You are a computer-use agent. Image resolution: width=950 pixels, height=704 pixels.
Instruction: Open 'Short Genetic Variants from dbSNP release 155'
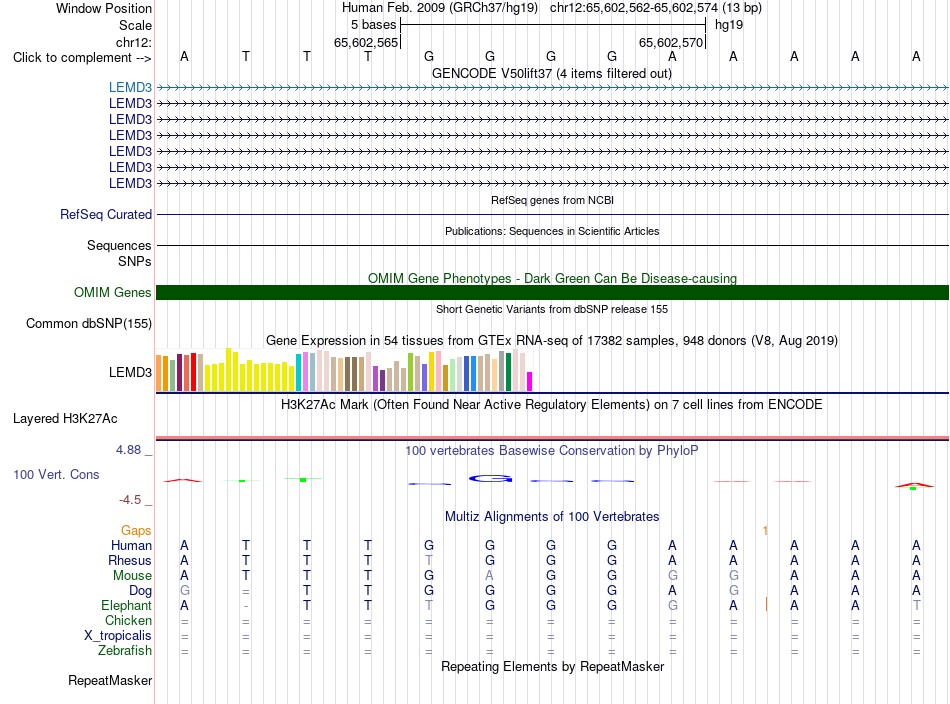pyautogui.click(x=552, y=309)
